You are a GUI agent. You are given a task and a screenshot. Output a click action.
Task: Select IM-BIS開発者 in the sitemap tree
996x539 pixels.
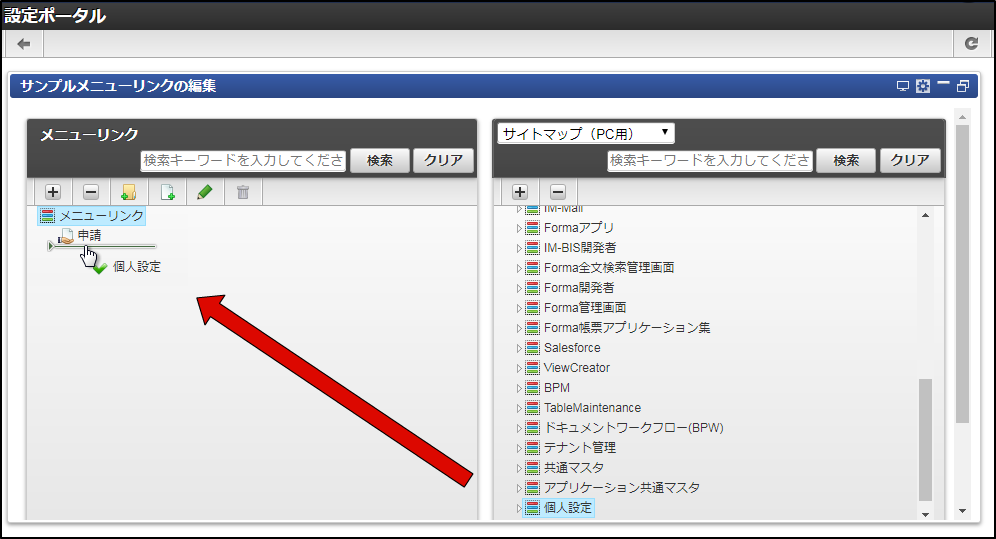pyautogui.click(x=580, y=248)
